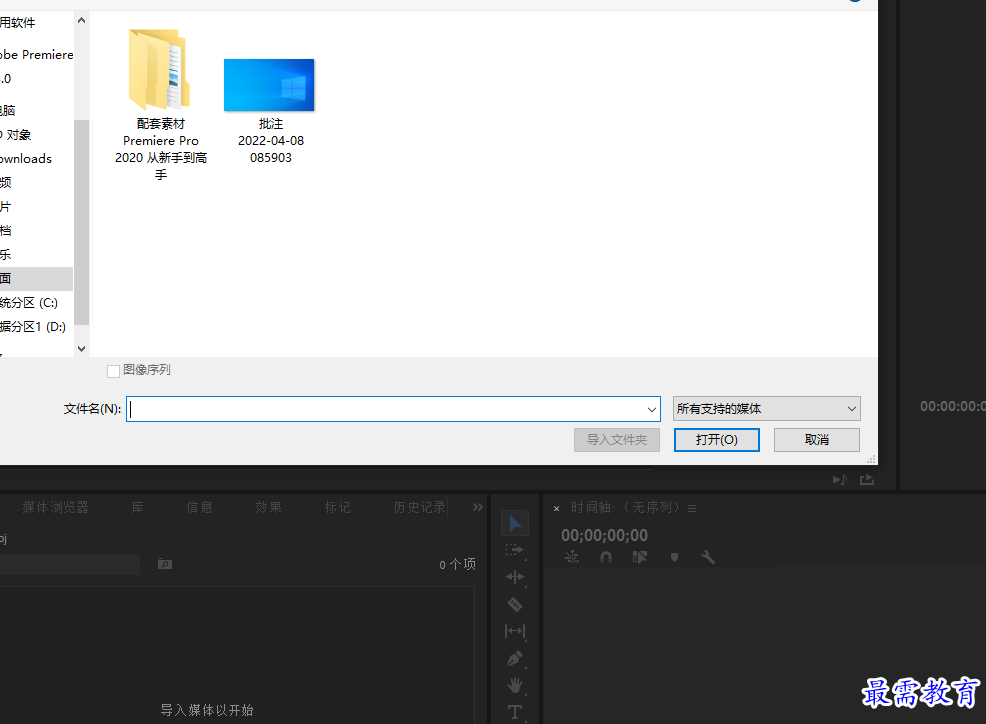
Task: Expand the 文件名 dropdown arrow
Action: 651,409
